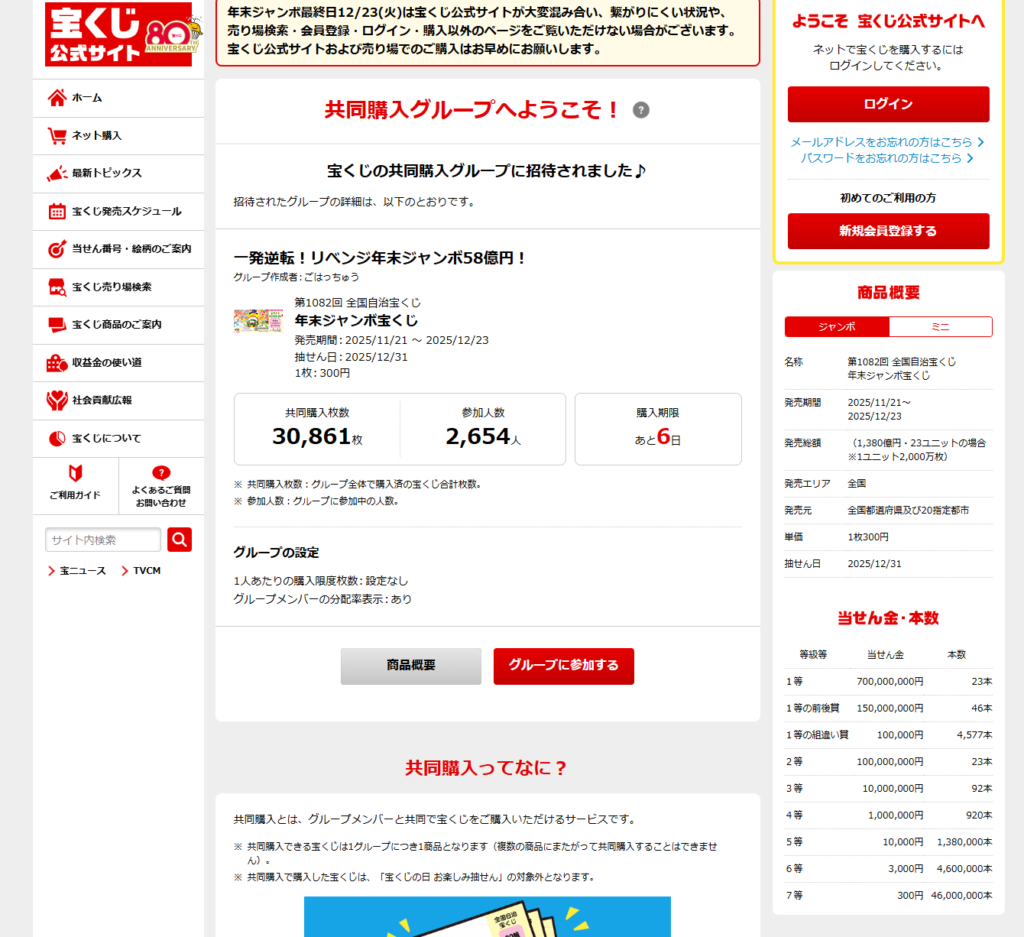Click the home icon in the sidebar
The image size is (1024, 937).
pyautogui.click(x=57, y=97)
